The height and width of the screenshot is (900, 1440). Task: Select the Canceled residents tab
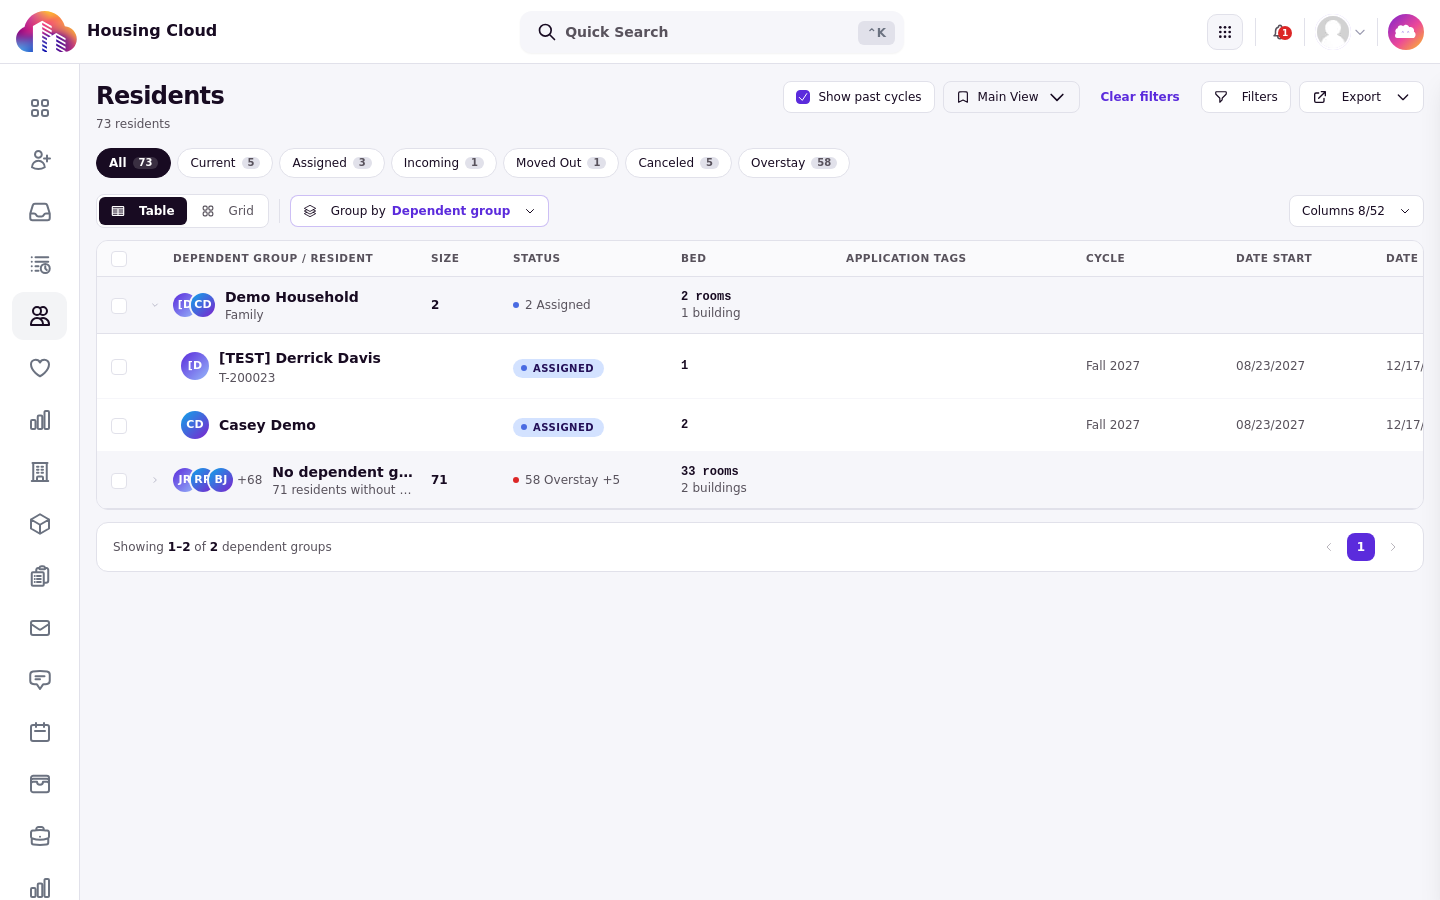(x=678, y=163)
